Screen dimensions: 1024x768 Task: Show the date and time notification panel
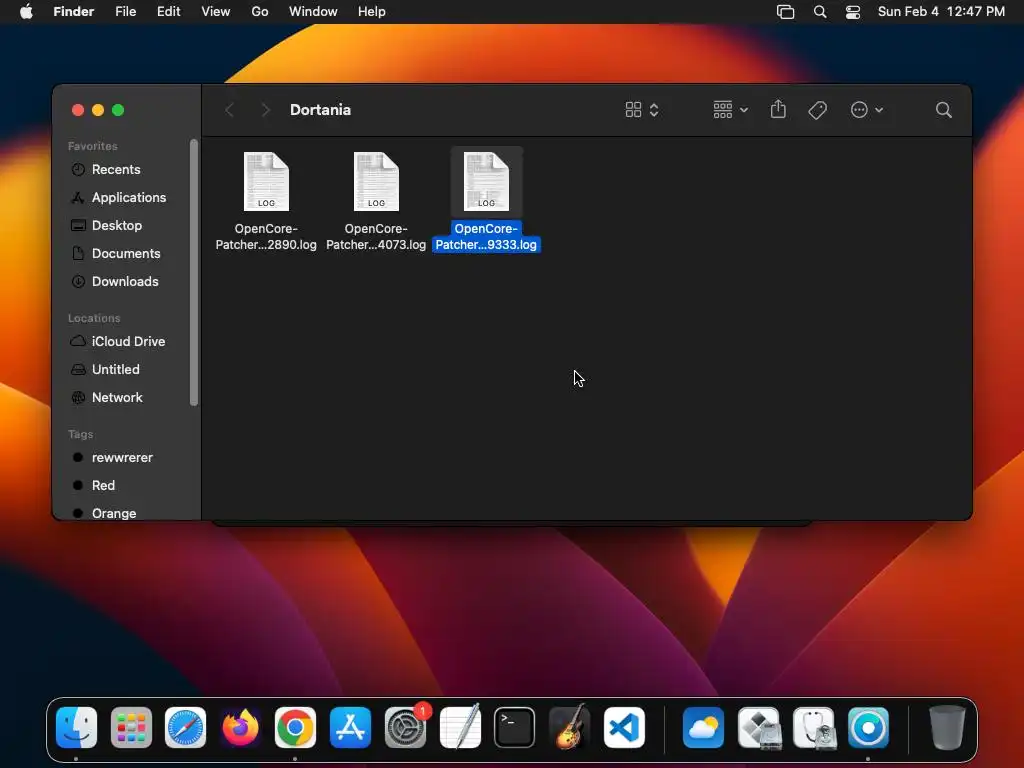[x=941, y=11]
